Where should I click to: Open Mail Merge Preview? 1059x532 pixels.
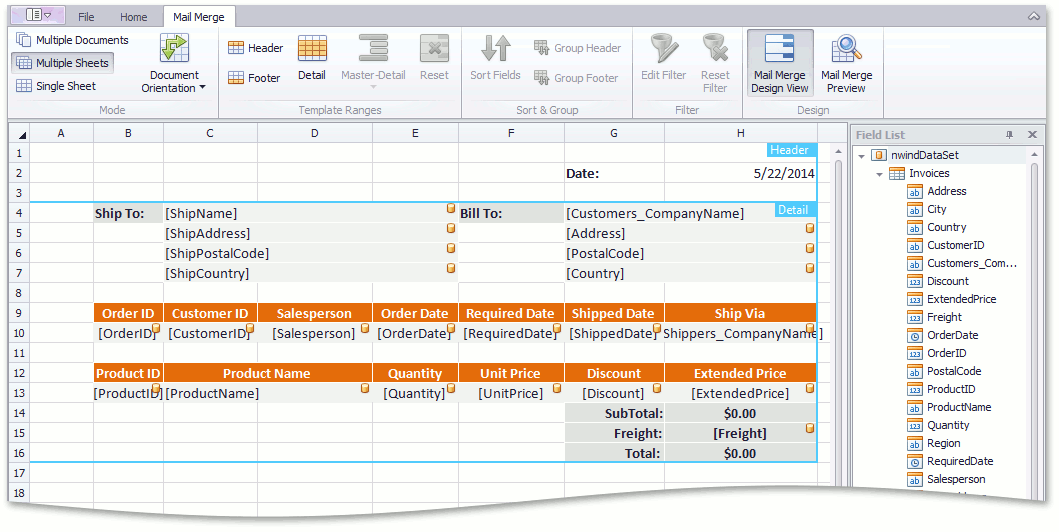point(846,63)
